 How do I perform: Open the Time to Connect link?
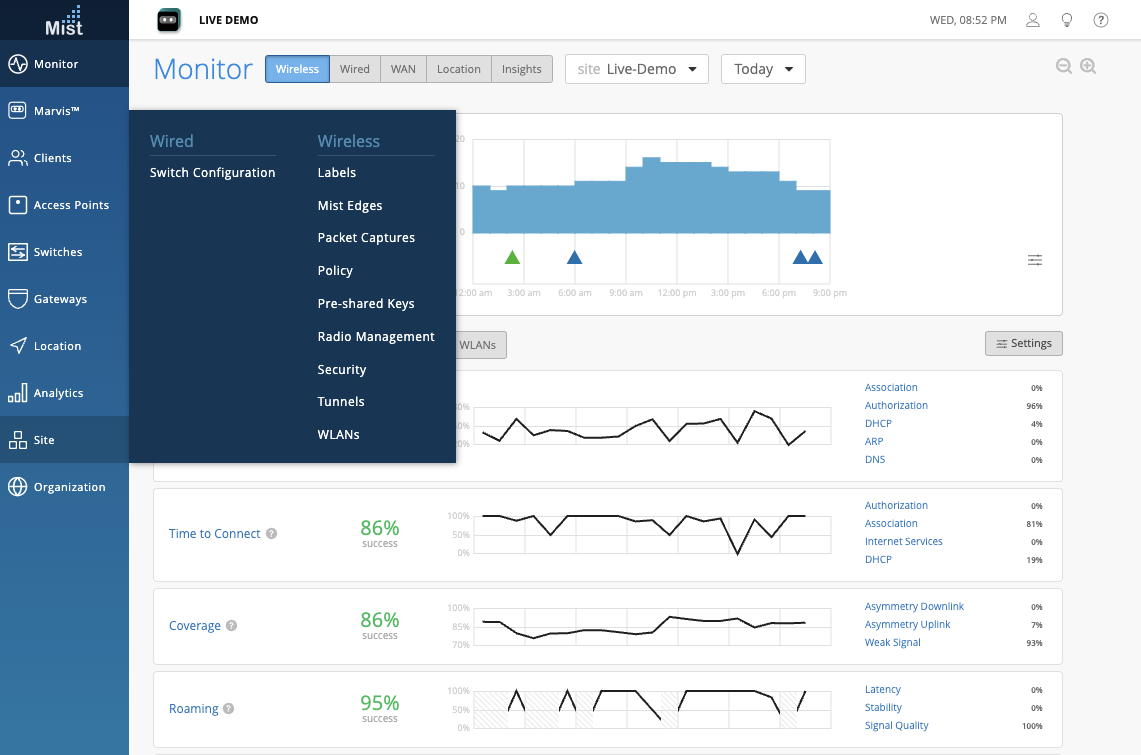click(214, 534)
